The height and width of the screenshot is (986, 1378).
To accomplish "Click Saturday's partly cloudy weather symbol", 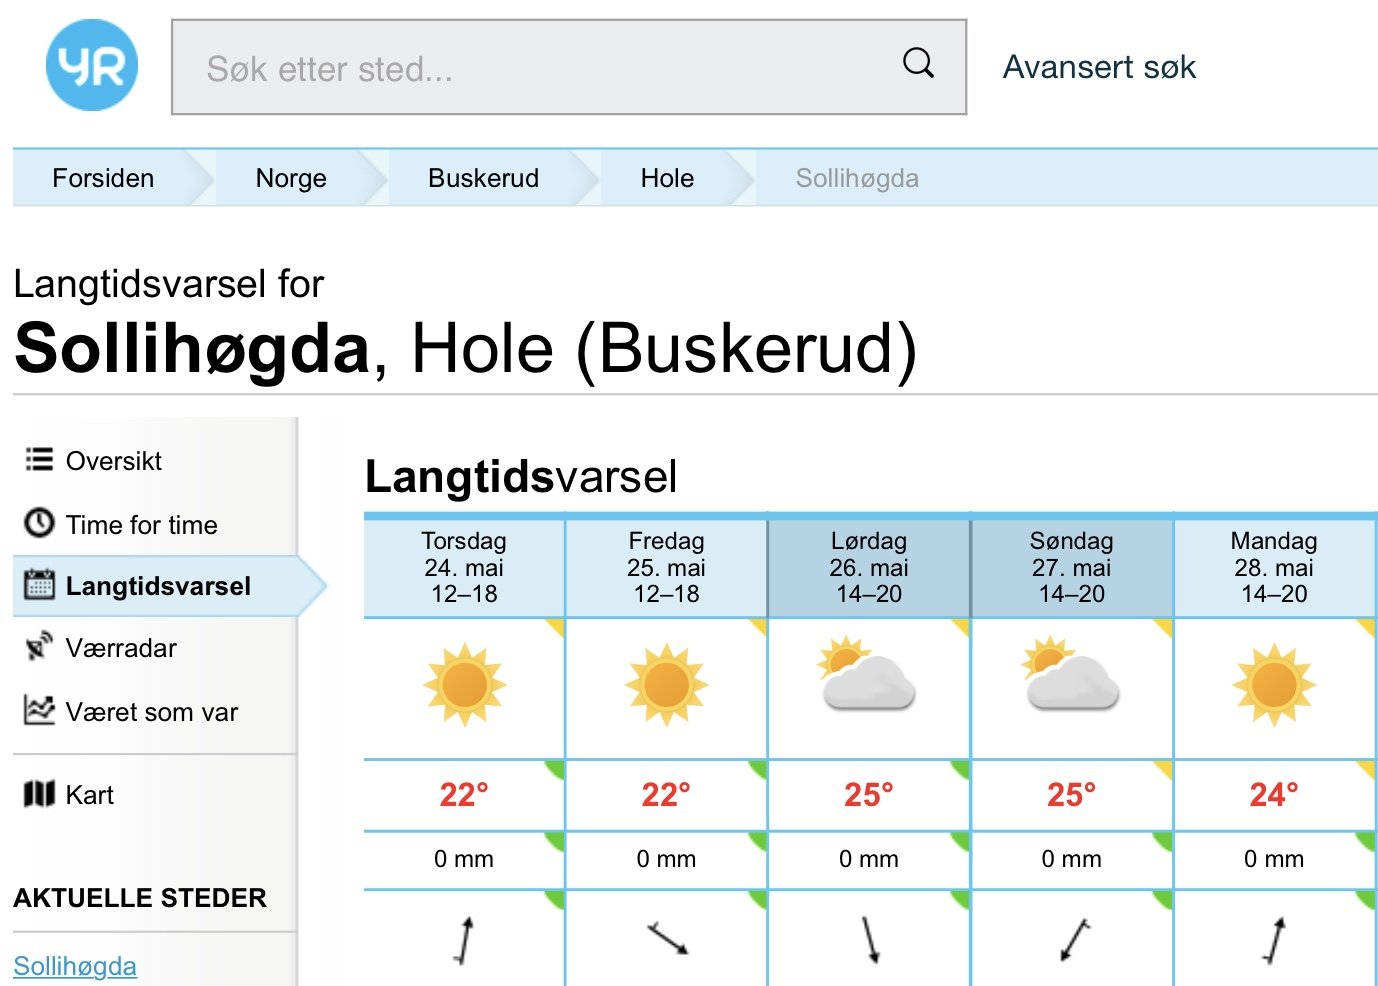I will pos(867,674).
